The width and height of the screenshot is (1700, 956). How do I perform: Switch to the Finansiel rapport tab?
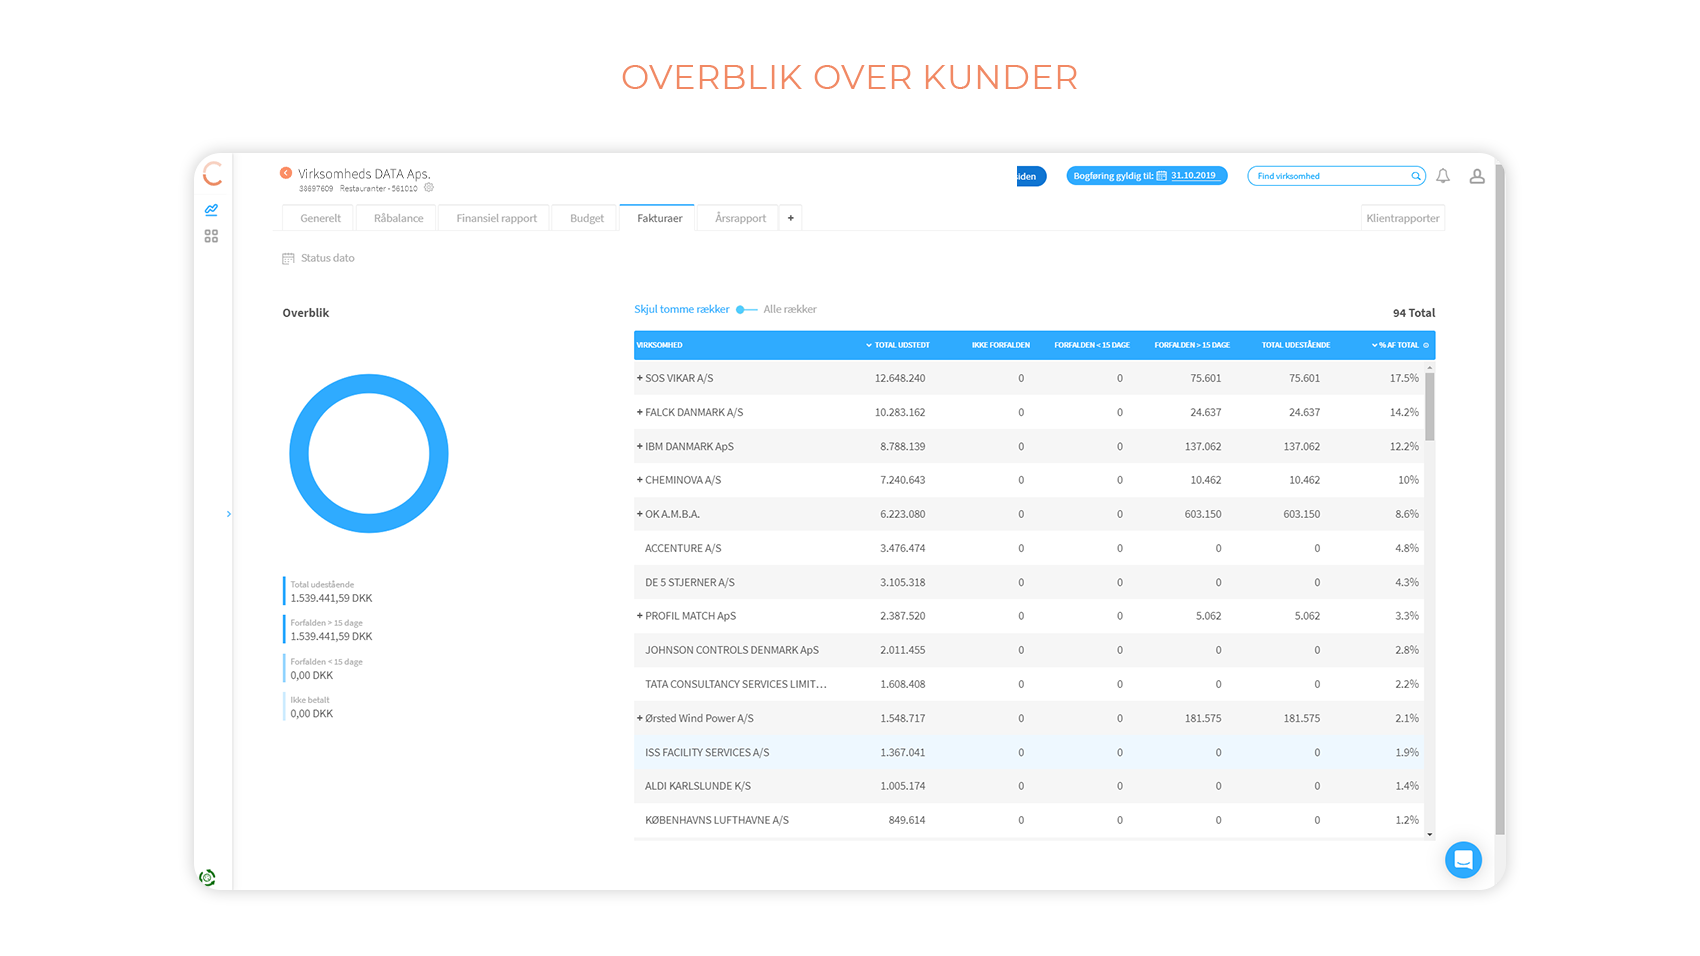pos(496,218)
